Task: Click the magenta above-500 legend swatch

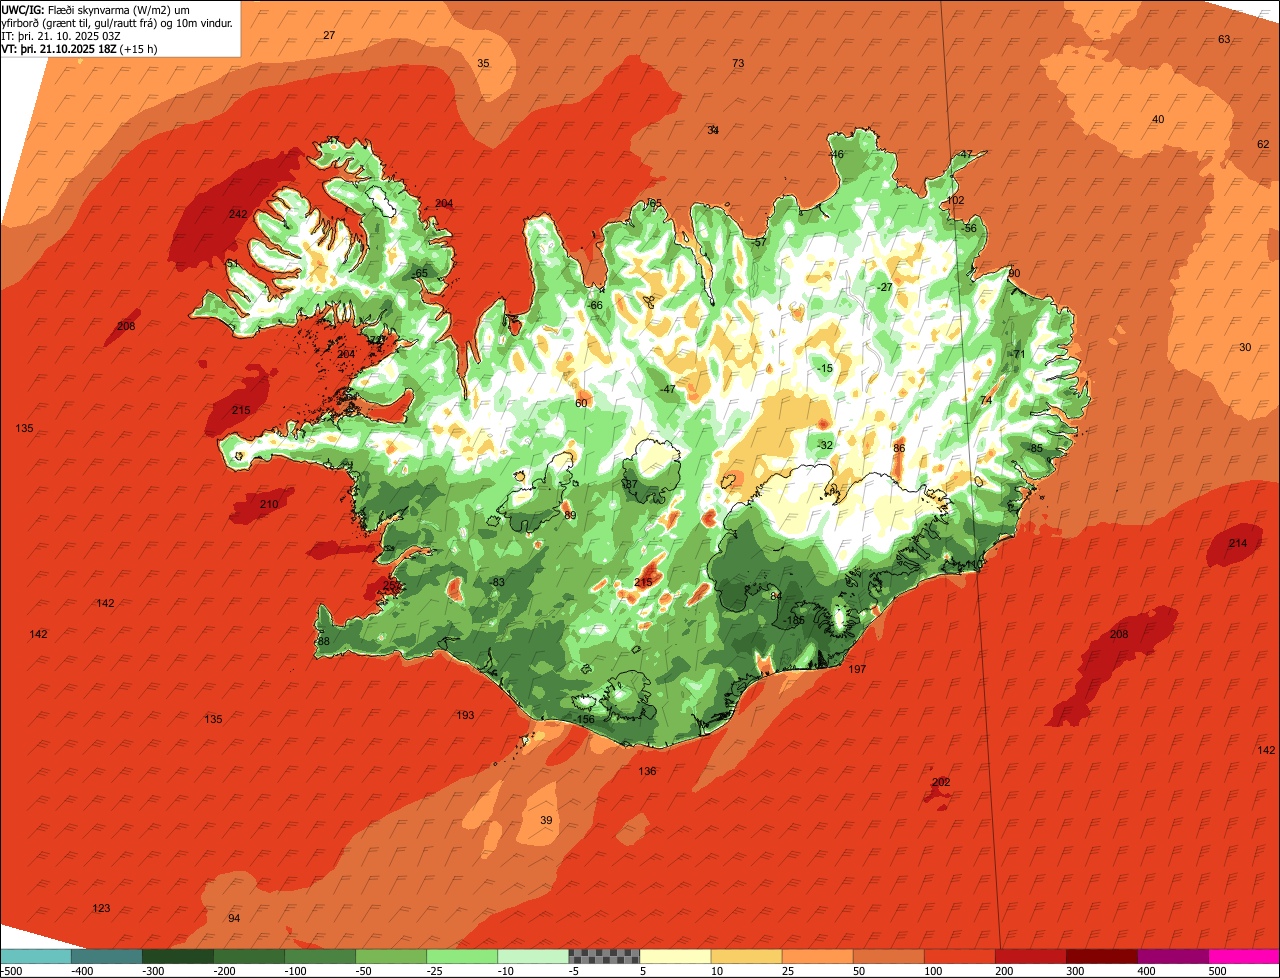Action: 1244,956
